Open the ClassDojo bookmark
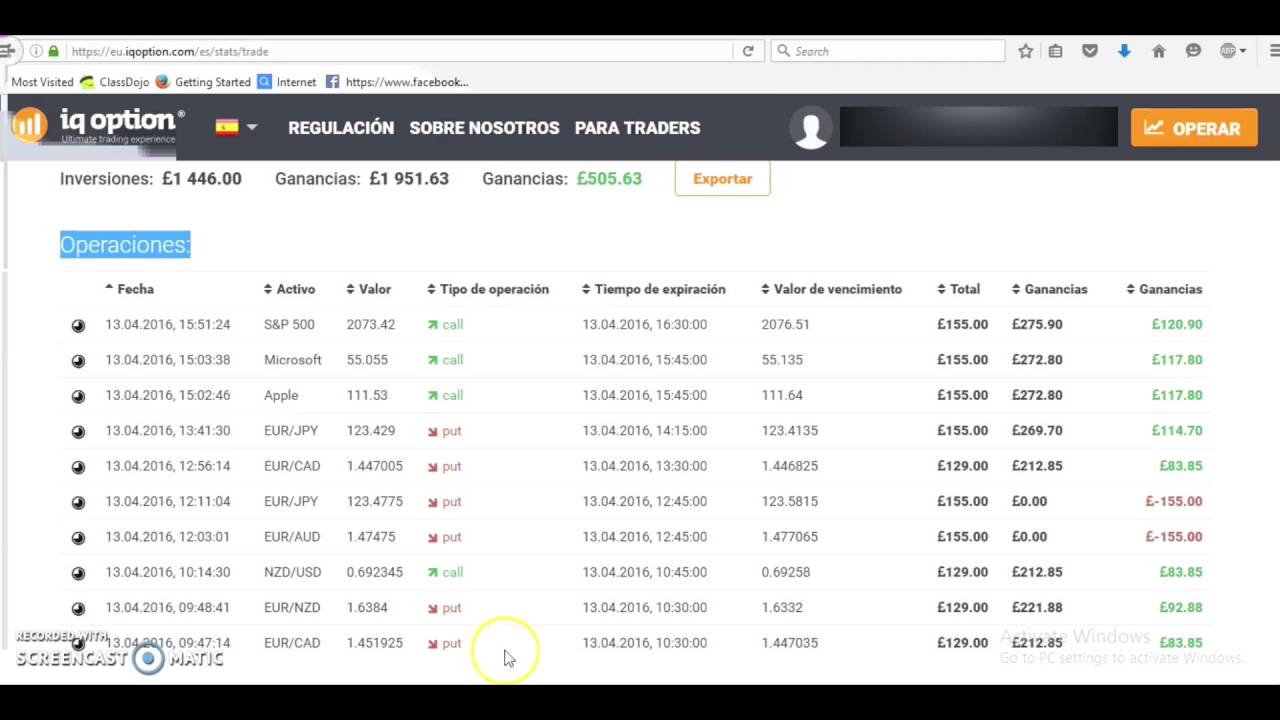1280x720 pixels. click(114, 82)
